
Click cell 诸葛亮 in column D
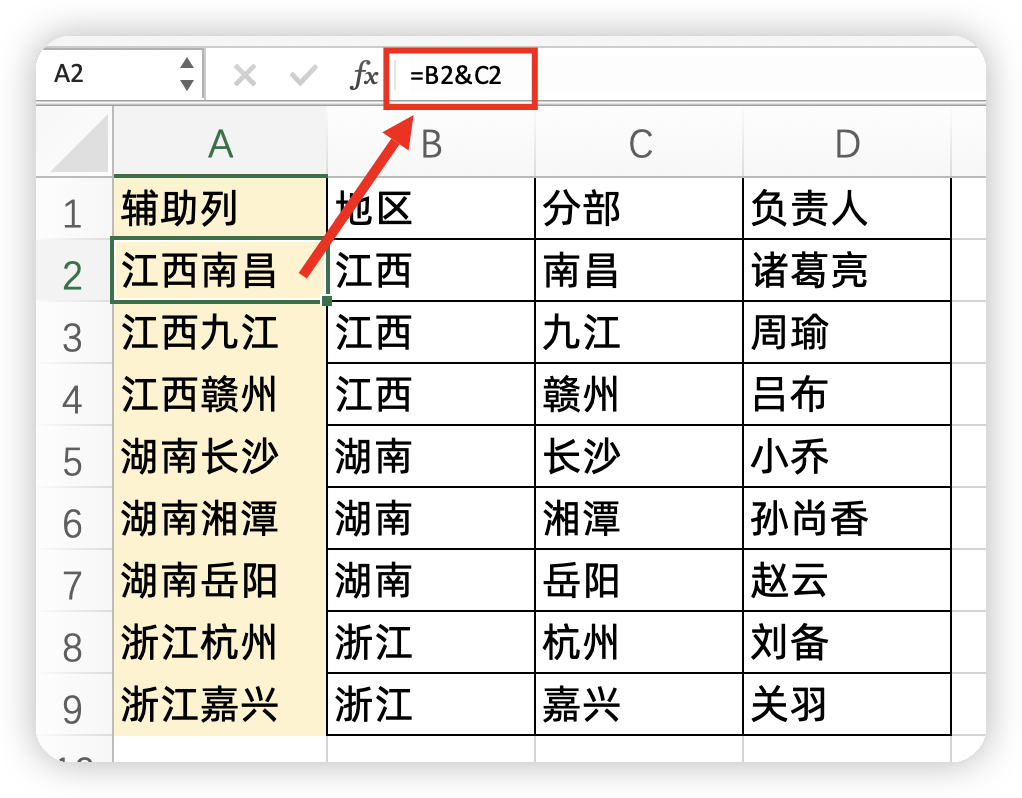(847, 271)
